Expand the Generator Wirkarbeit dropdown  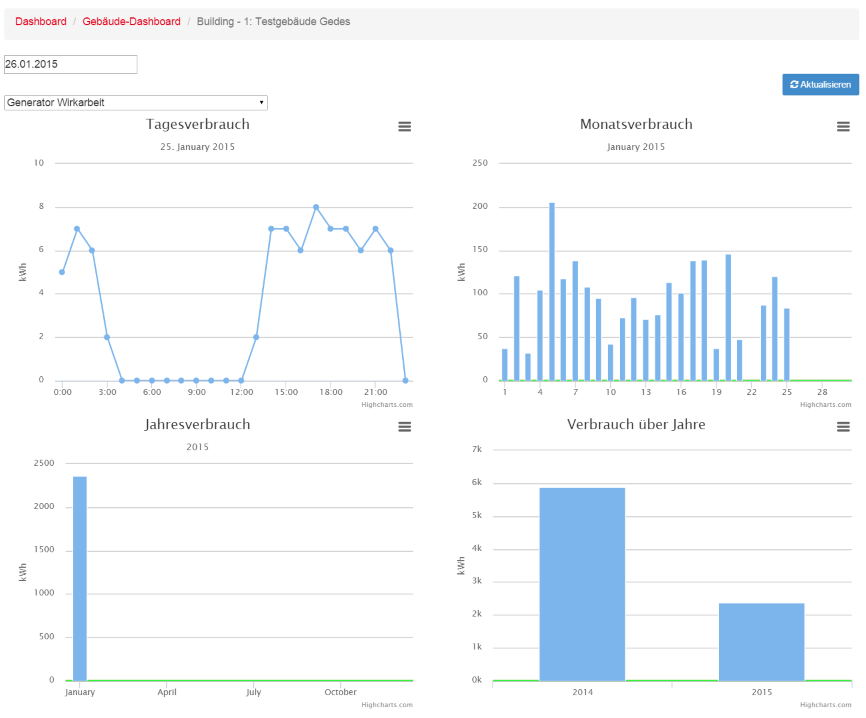136,103
